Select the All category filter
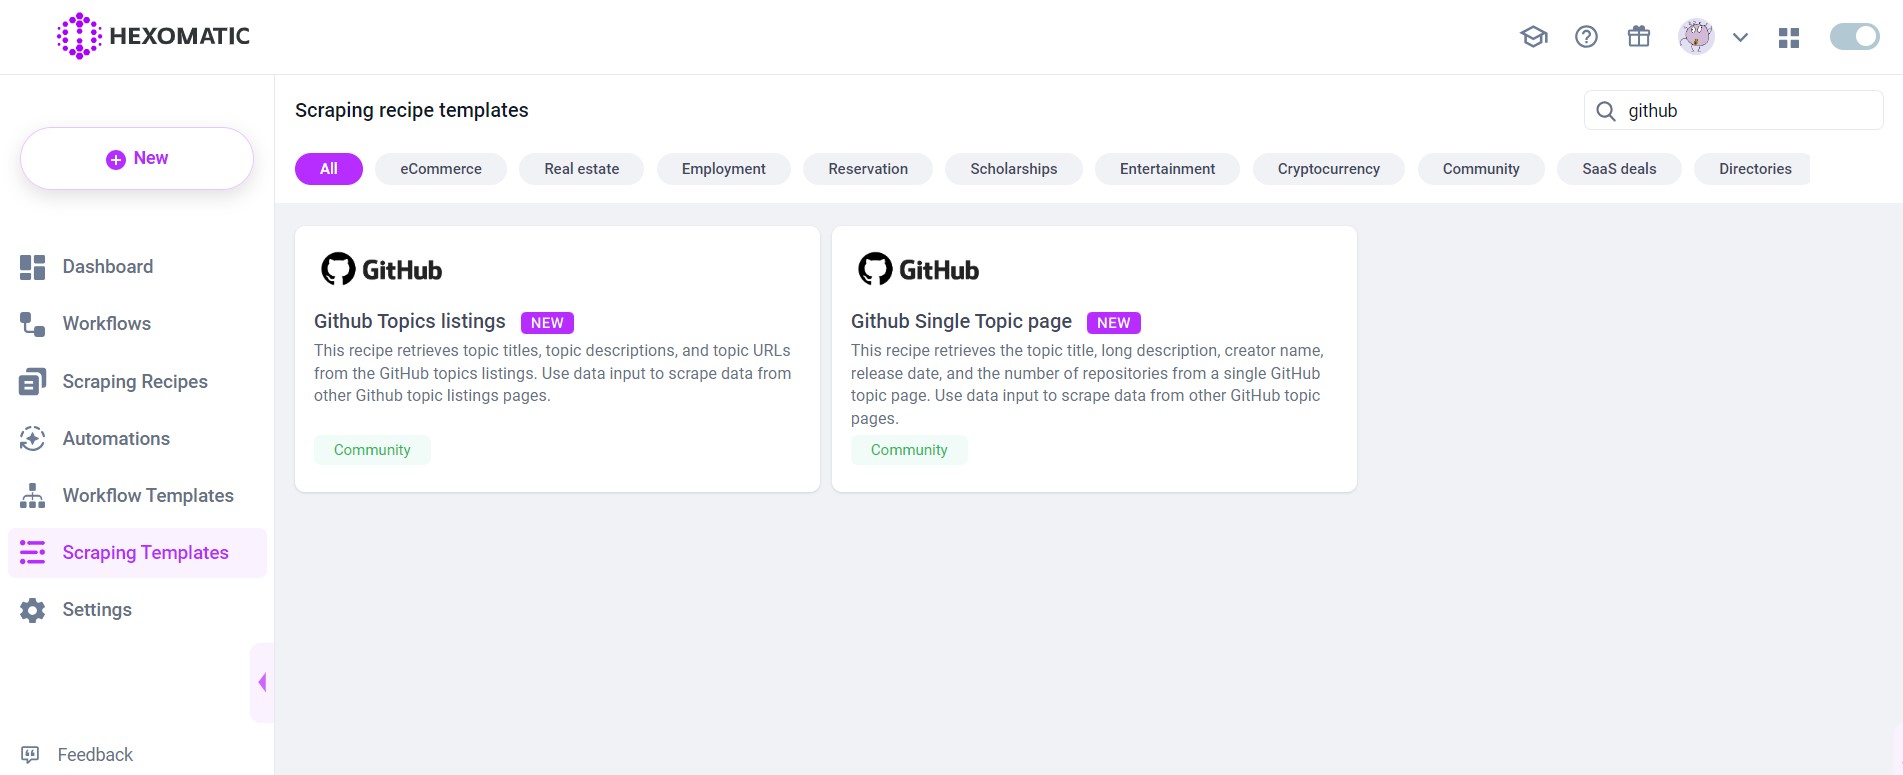The width and height of the screenshot is (1903, 775). (x=329, y=169)
